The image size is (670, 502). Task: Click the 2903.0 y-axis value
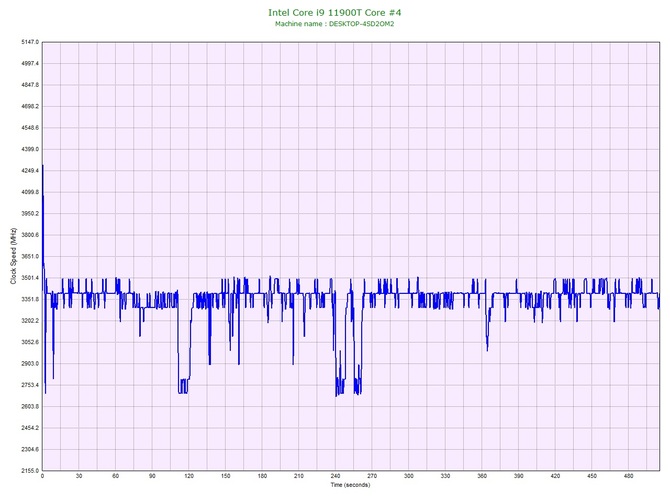click(30, 364)
